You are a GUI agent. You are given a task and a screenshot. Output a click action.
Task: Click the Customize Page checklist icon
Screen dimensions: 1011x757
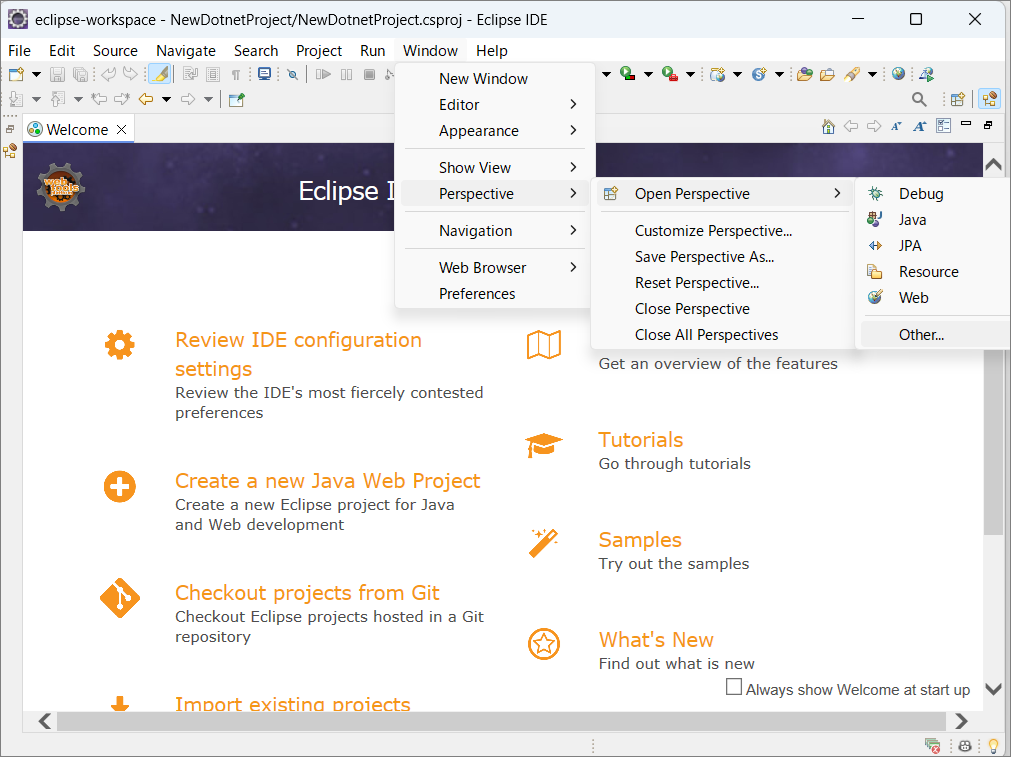(x=943, y=126)
